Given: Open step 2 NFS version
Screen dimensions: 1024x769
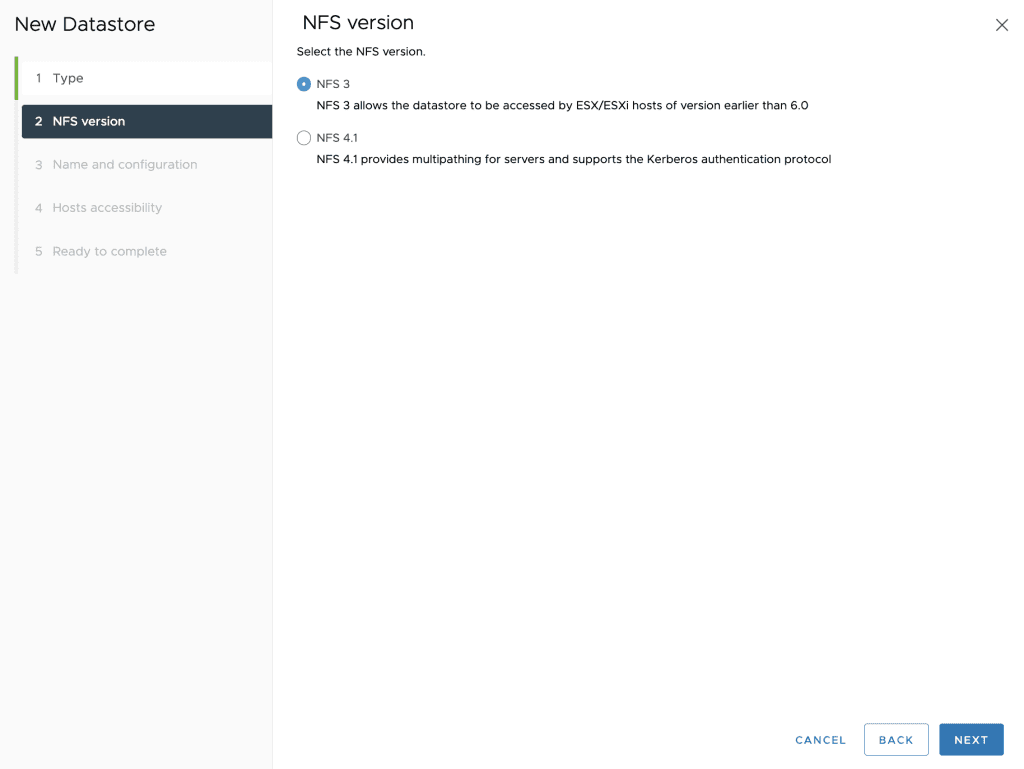Looking at the screenshot, I should coord(147,121).
